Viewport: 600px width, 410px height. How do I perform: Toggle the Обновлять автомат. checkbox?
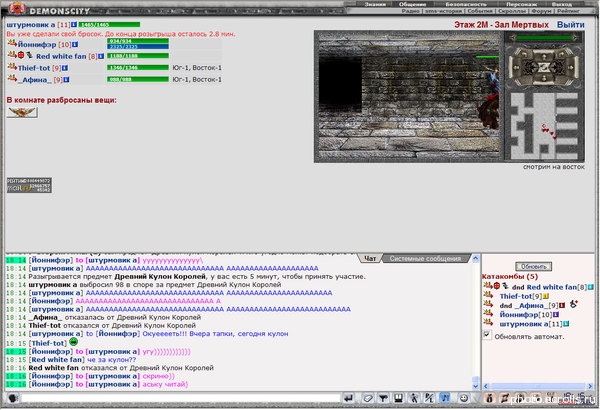(x=487, y=335)
